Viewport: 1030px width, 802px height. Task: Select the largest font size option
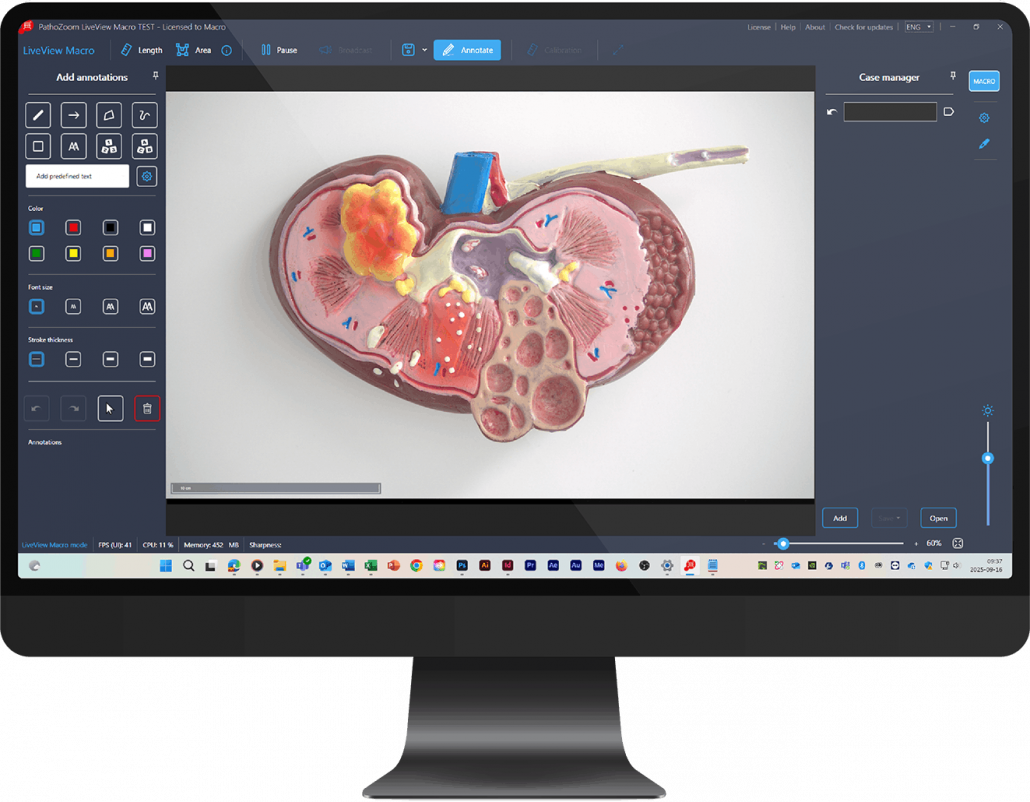(147, 306)
